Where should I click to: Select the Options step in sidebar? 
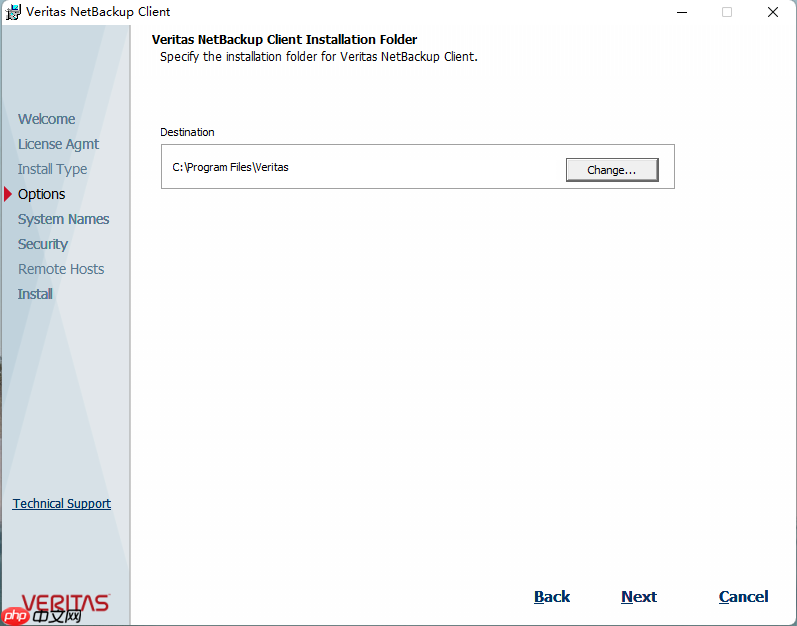[x=42, y=194]
